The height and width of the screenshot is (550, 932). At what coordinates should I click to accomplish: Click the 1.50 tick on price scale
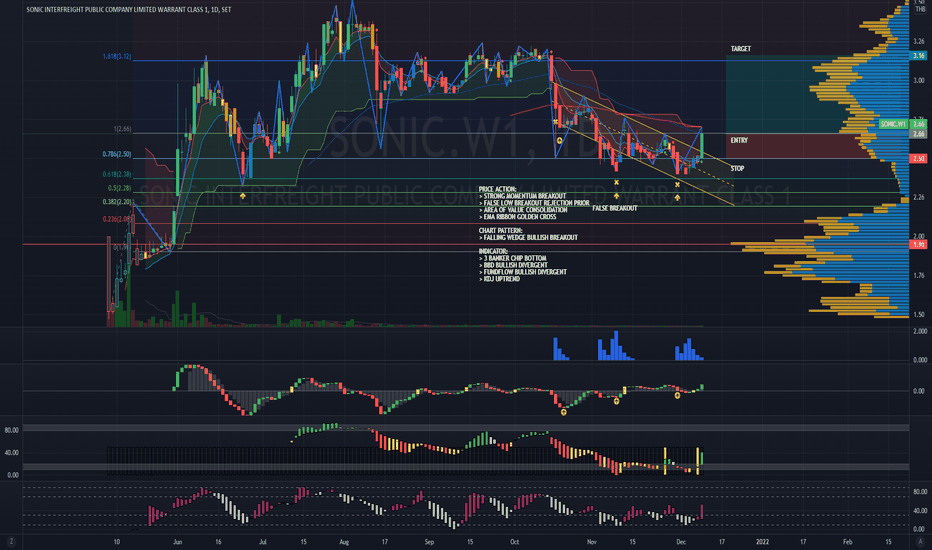coord(919,315)
